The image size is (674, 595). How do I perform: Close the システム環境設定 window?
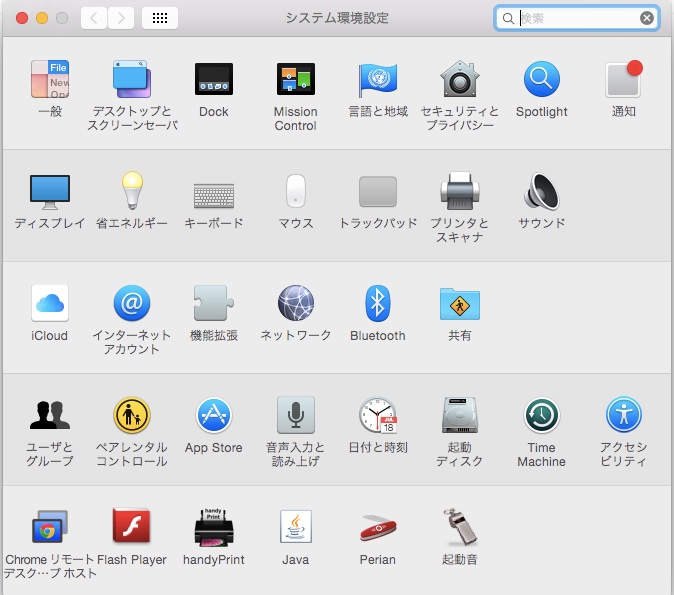click(22, 18)
